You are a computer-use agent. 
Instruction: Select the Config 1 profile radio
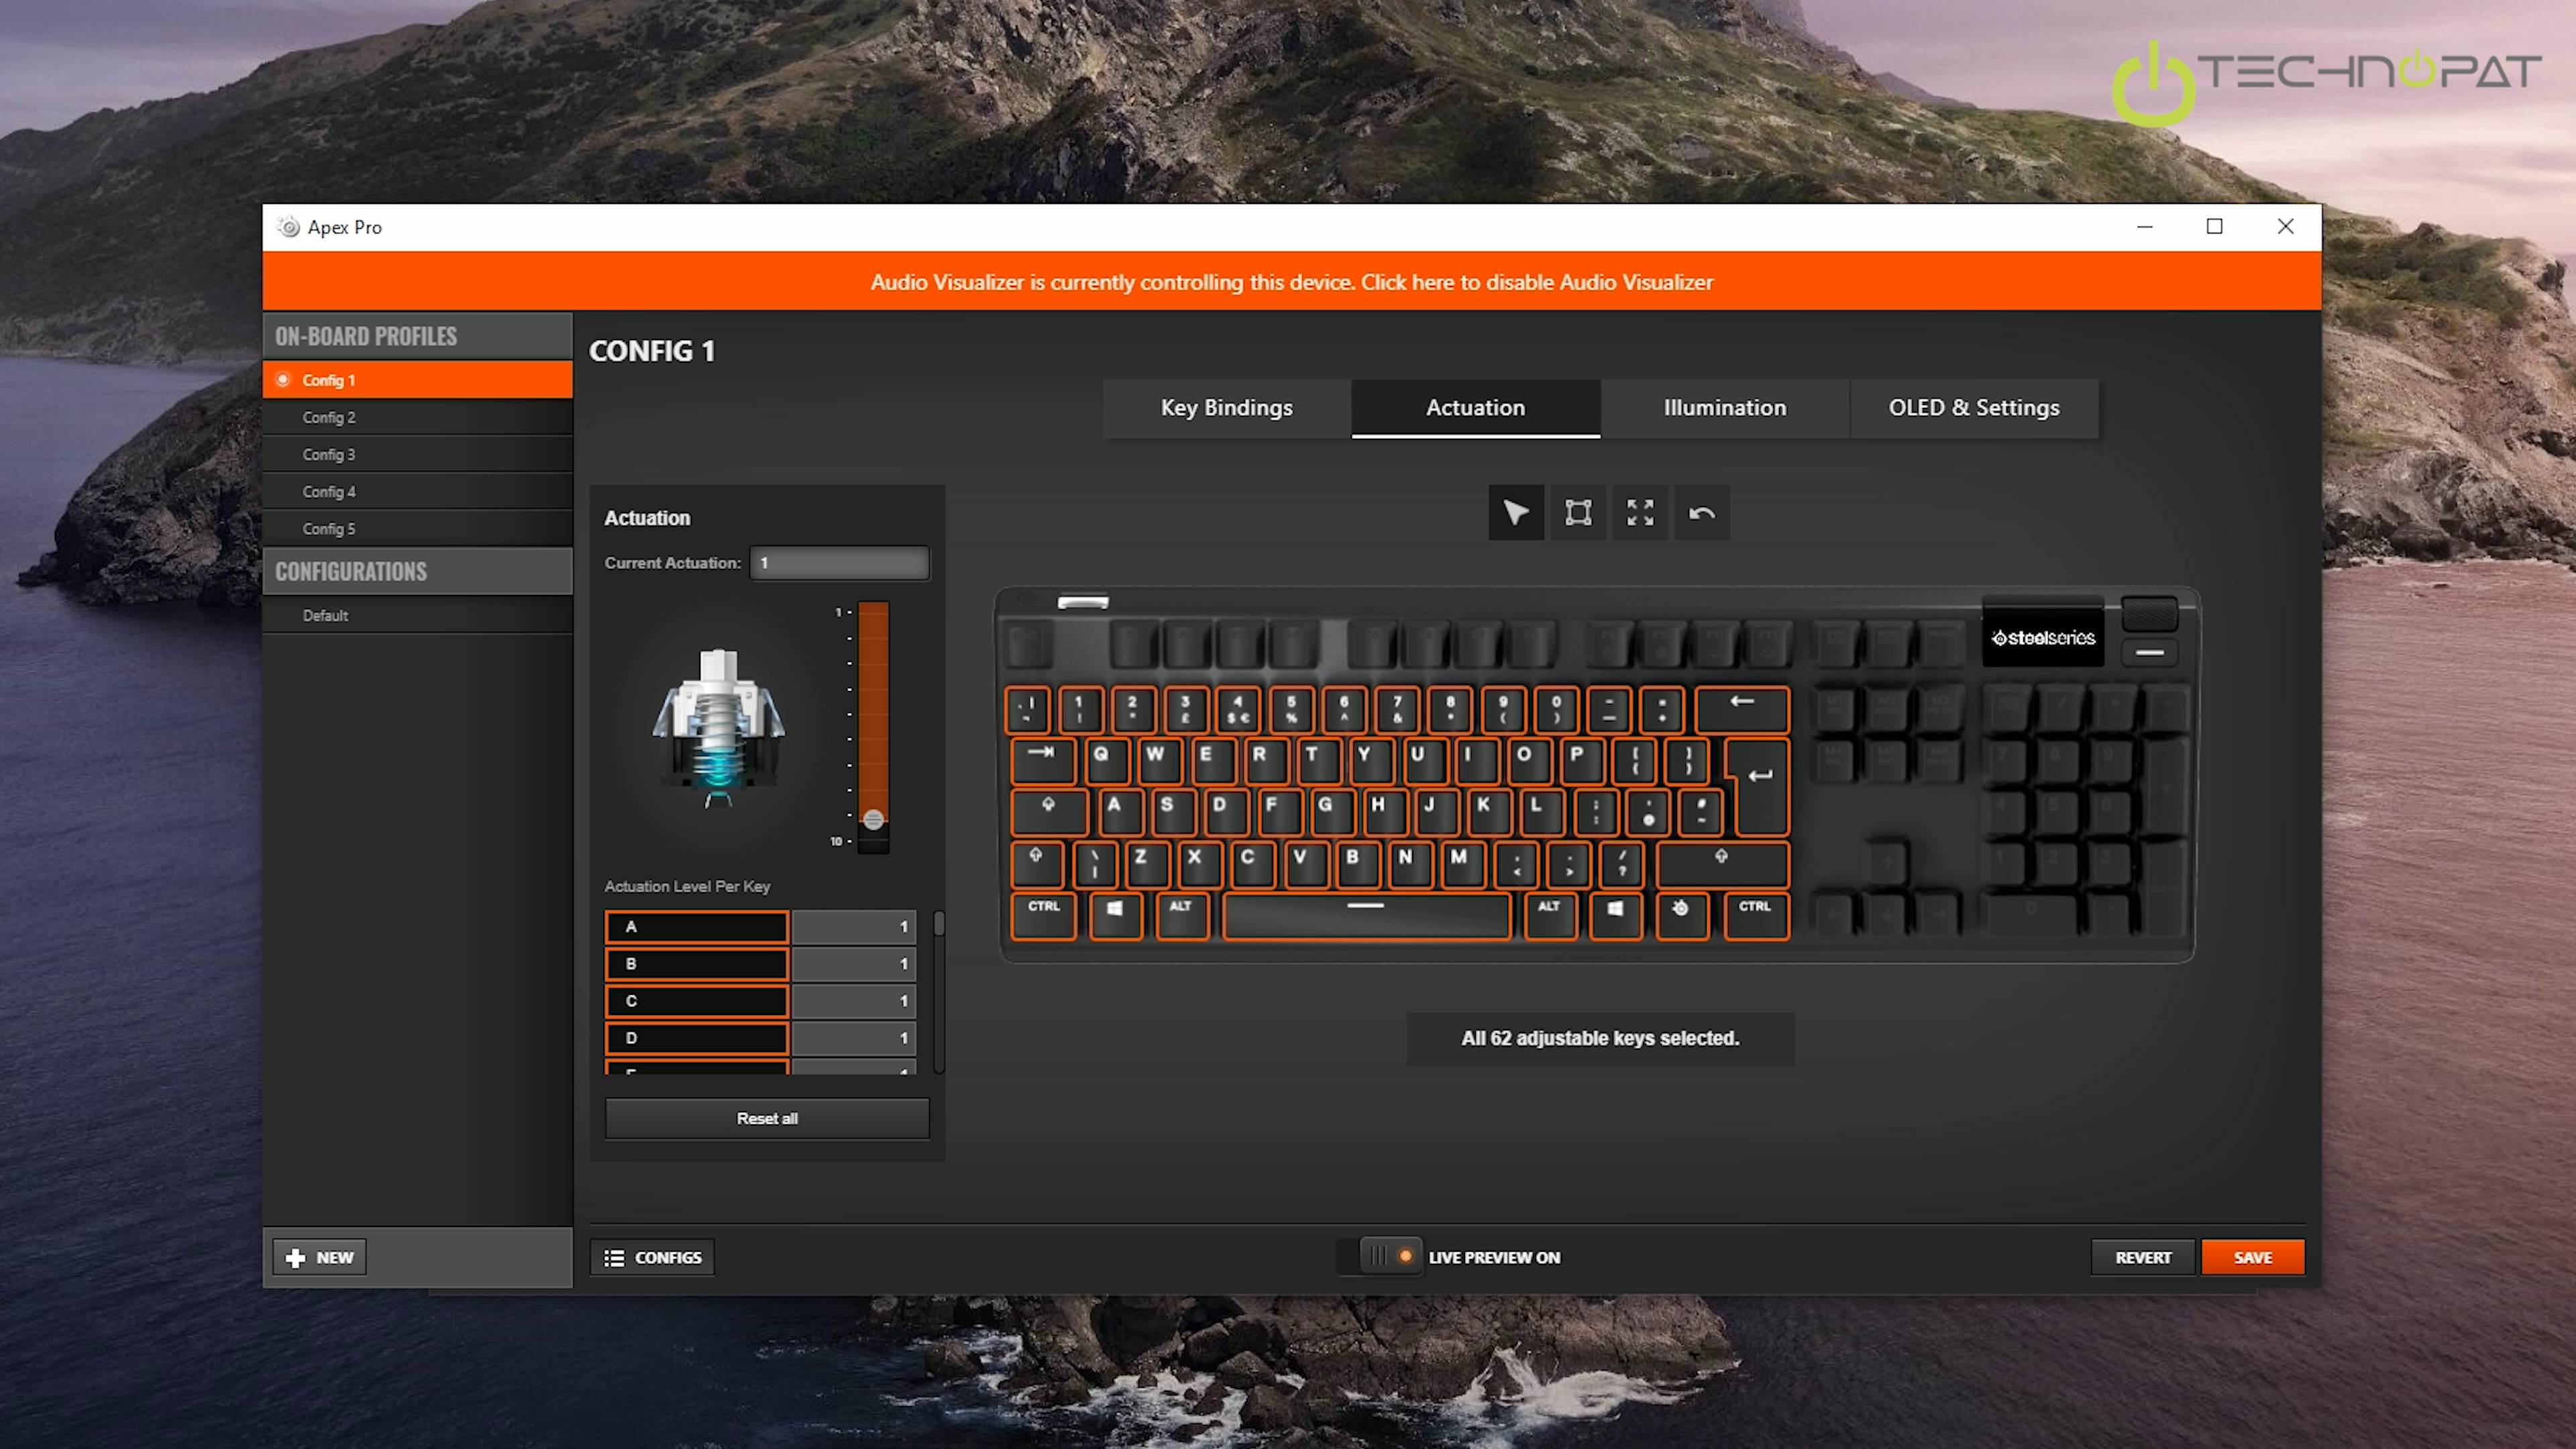(x=283, y=380)
